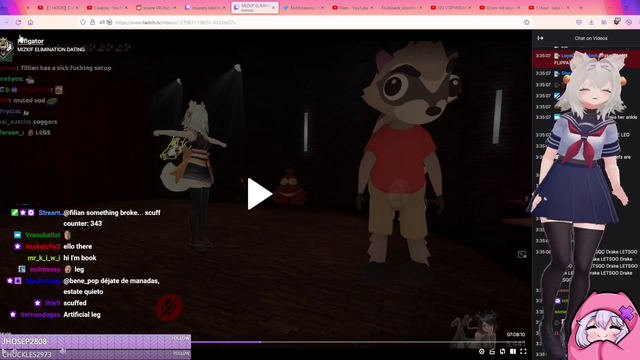Image resolution: width=640 pixels, height=360 pixels.
Task: Bookmark this page with the star
Action: [x=527, y=22]
